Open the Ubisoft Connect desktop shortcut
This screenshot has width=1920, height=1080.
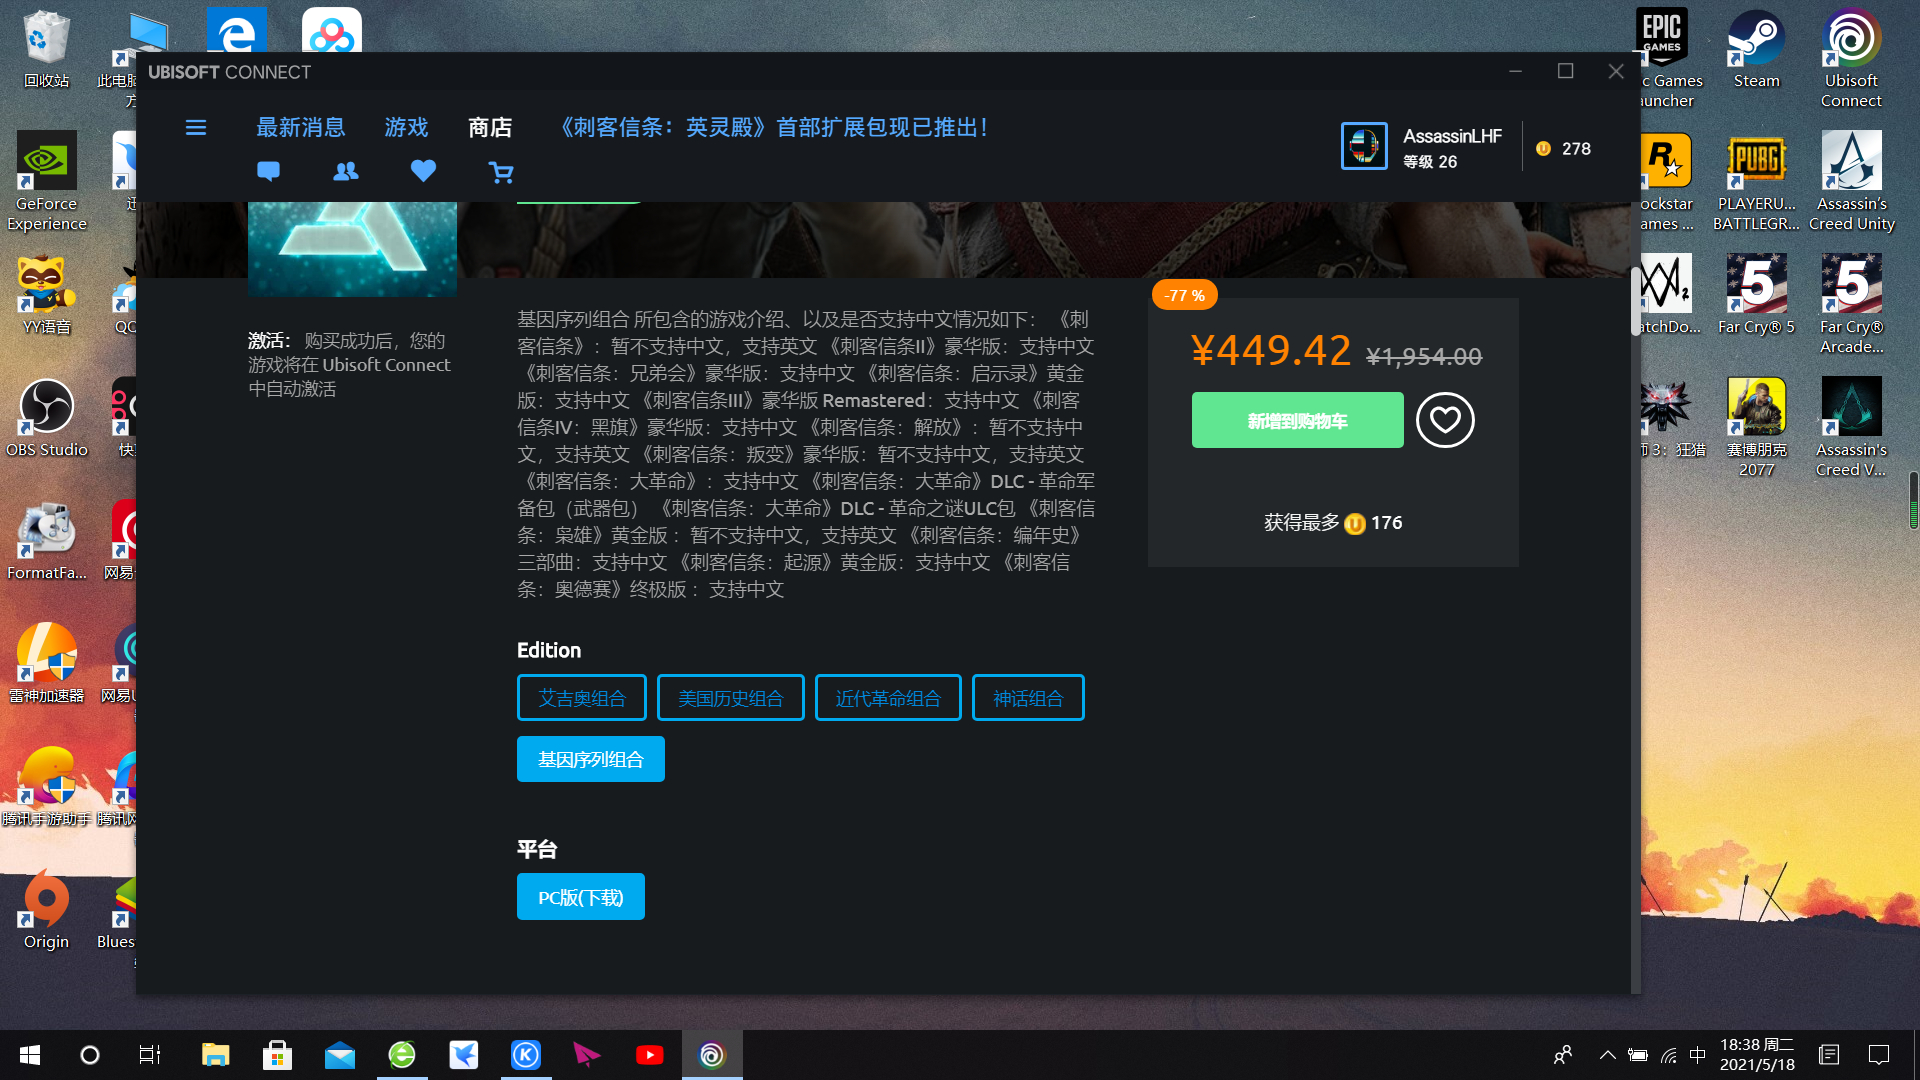point(1851,58)
